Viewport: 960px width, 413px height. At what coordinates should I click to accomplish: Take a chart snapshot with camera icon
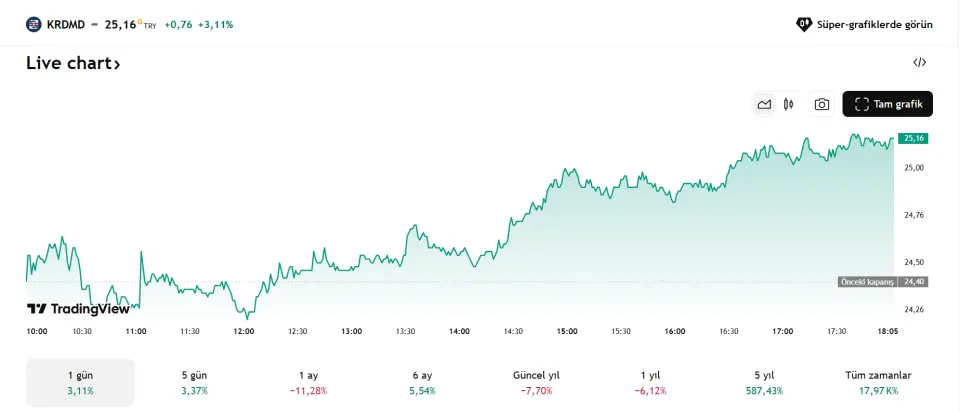[821, 104]
